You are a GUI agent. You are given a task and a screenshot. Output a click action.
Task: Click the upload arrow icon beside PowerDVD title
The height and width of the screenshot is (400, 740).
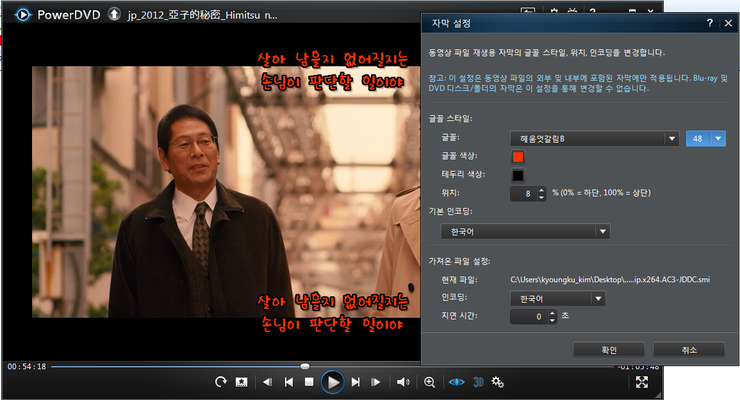coord(114,14)
